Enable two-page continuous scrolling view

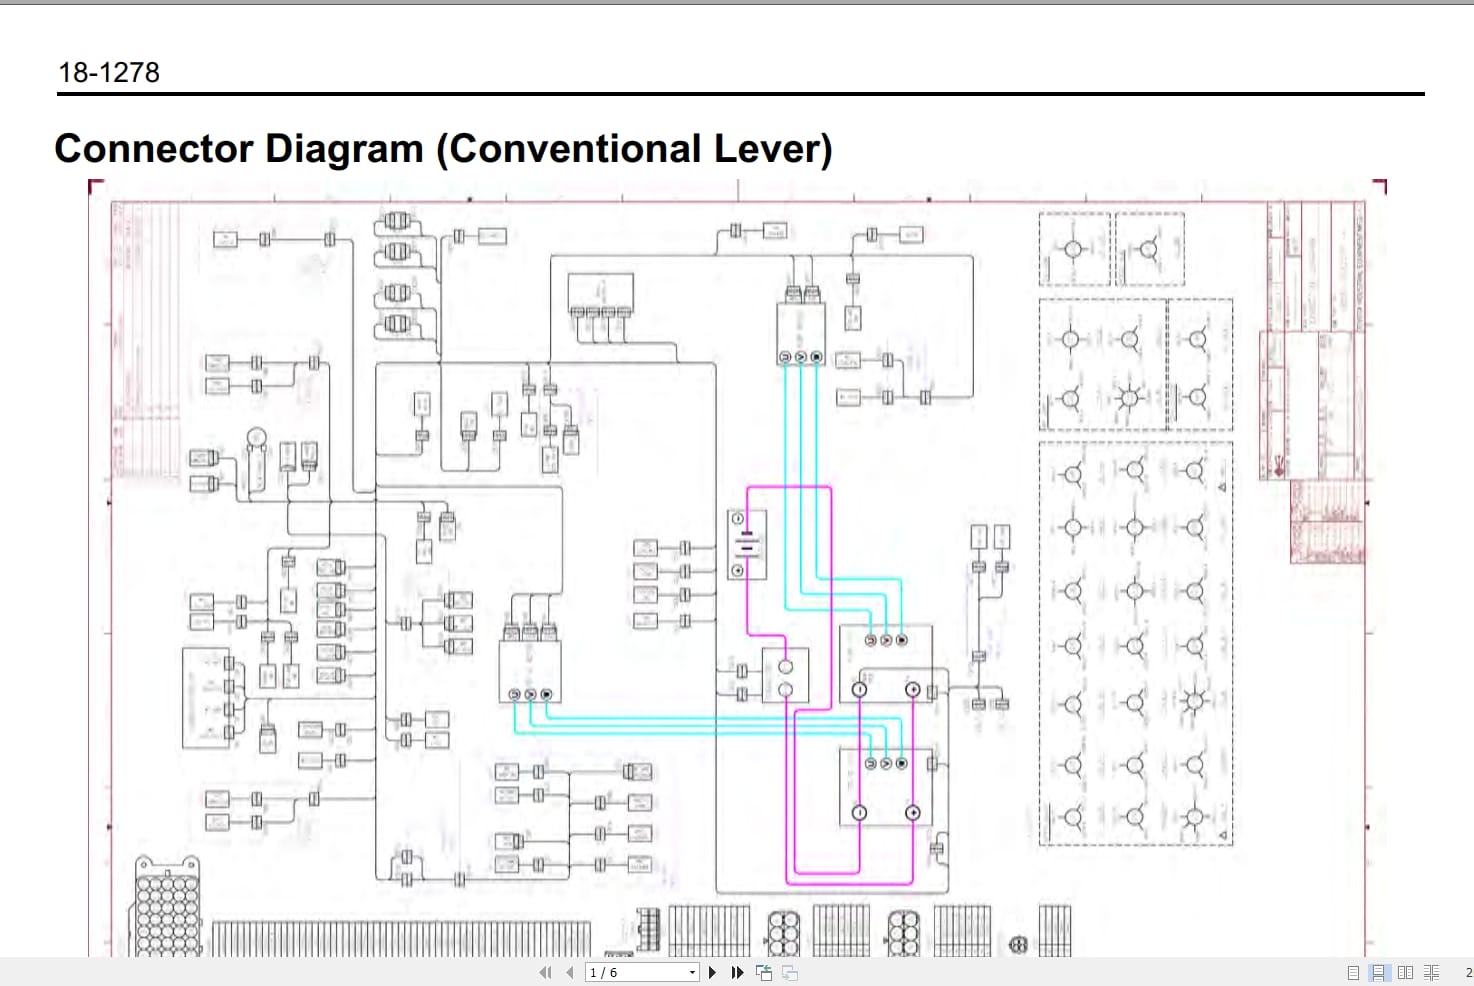pos(1431,972)
